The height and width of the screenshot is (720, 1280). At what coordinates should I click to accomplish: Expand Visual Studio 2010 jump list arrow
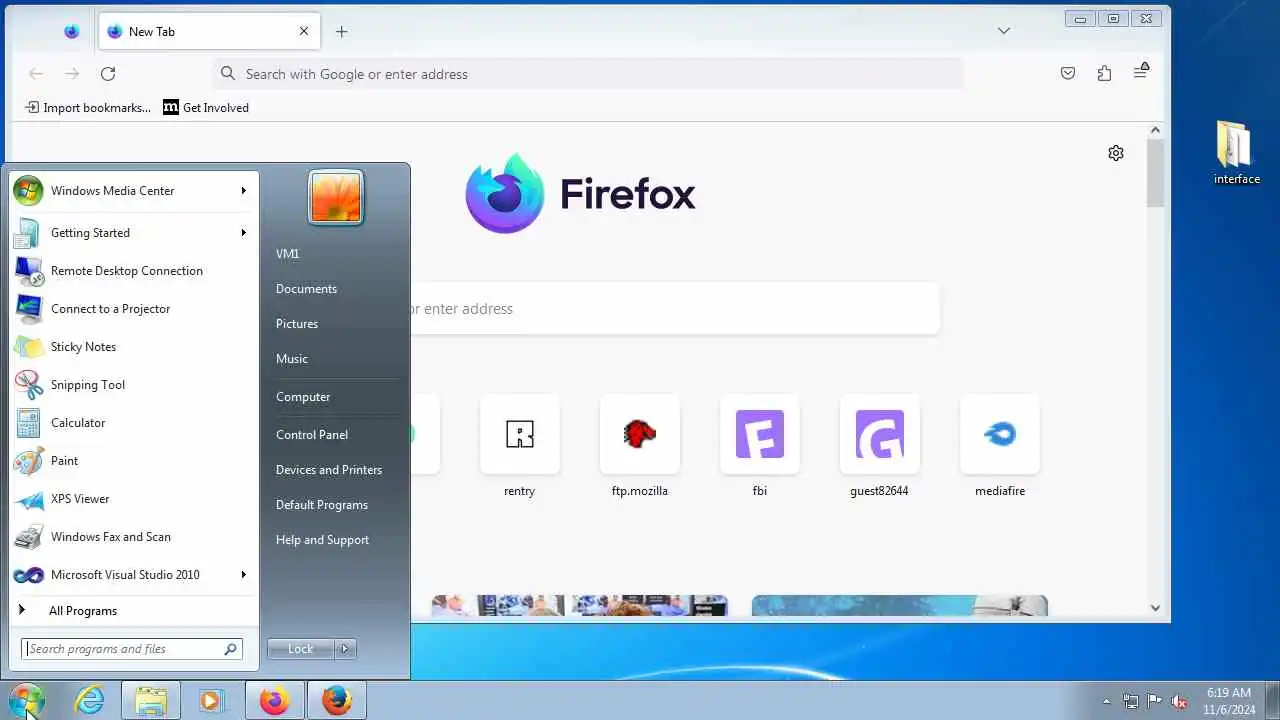coord(243,575)
